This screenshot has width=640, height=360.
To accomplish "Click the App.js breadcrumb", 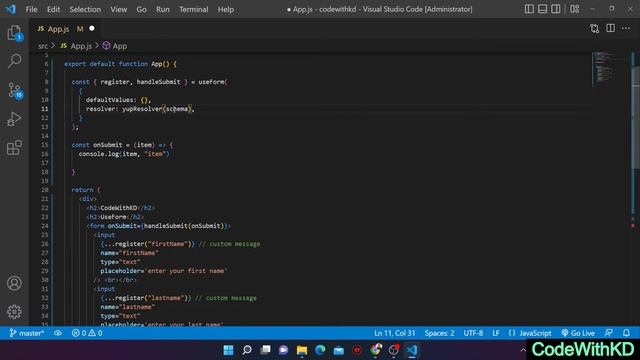I will click(x=76, y=46).
